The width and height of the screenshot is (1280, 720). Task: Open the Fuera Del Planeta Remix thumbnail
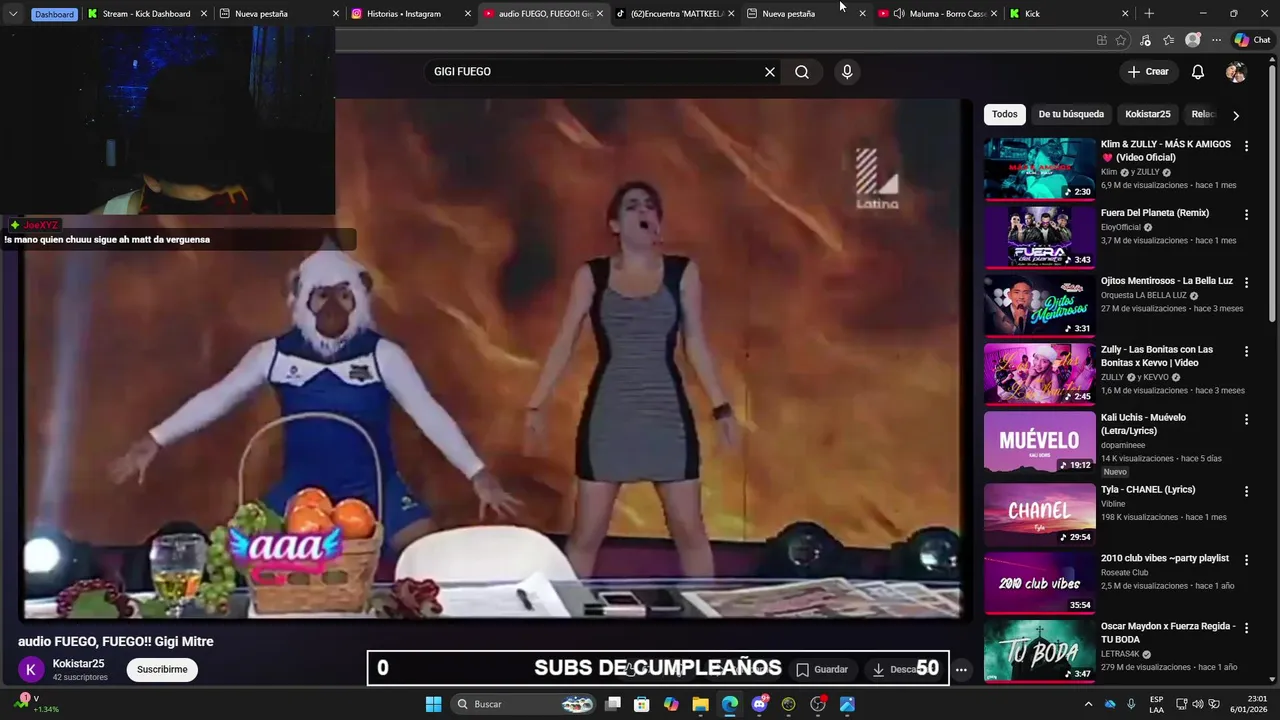[1040, 237]
